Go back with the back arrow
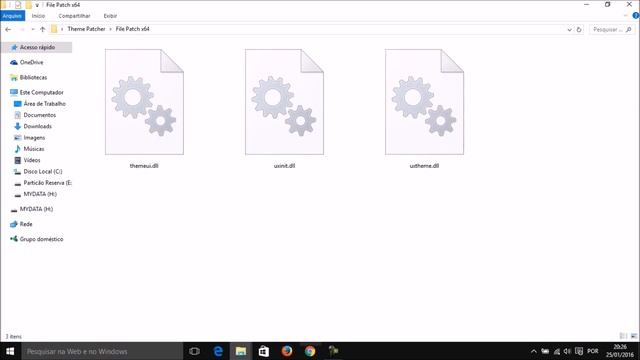This screenshot has height=360, width=640. 8,29
